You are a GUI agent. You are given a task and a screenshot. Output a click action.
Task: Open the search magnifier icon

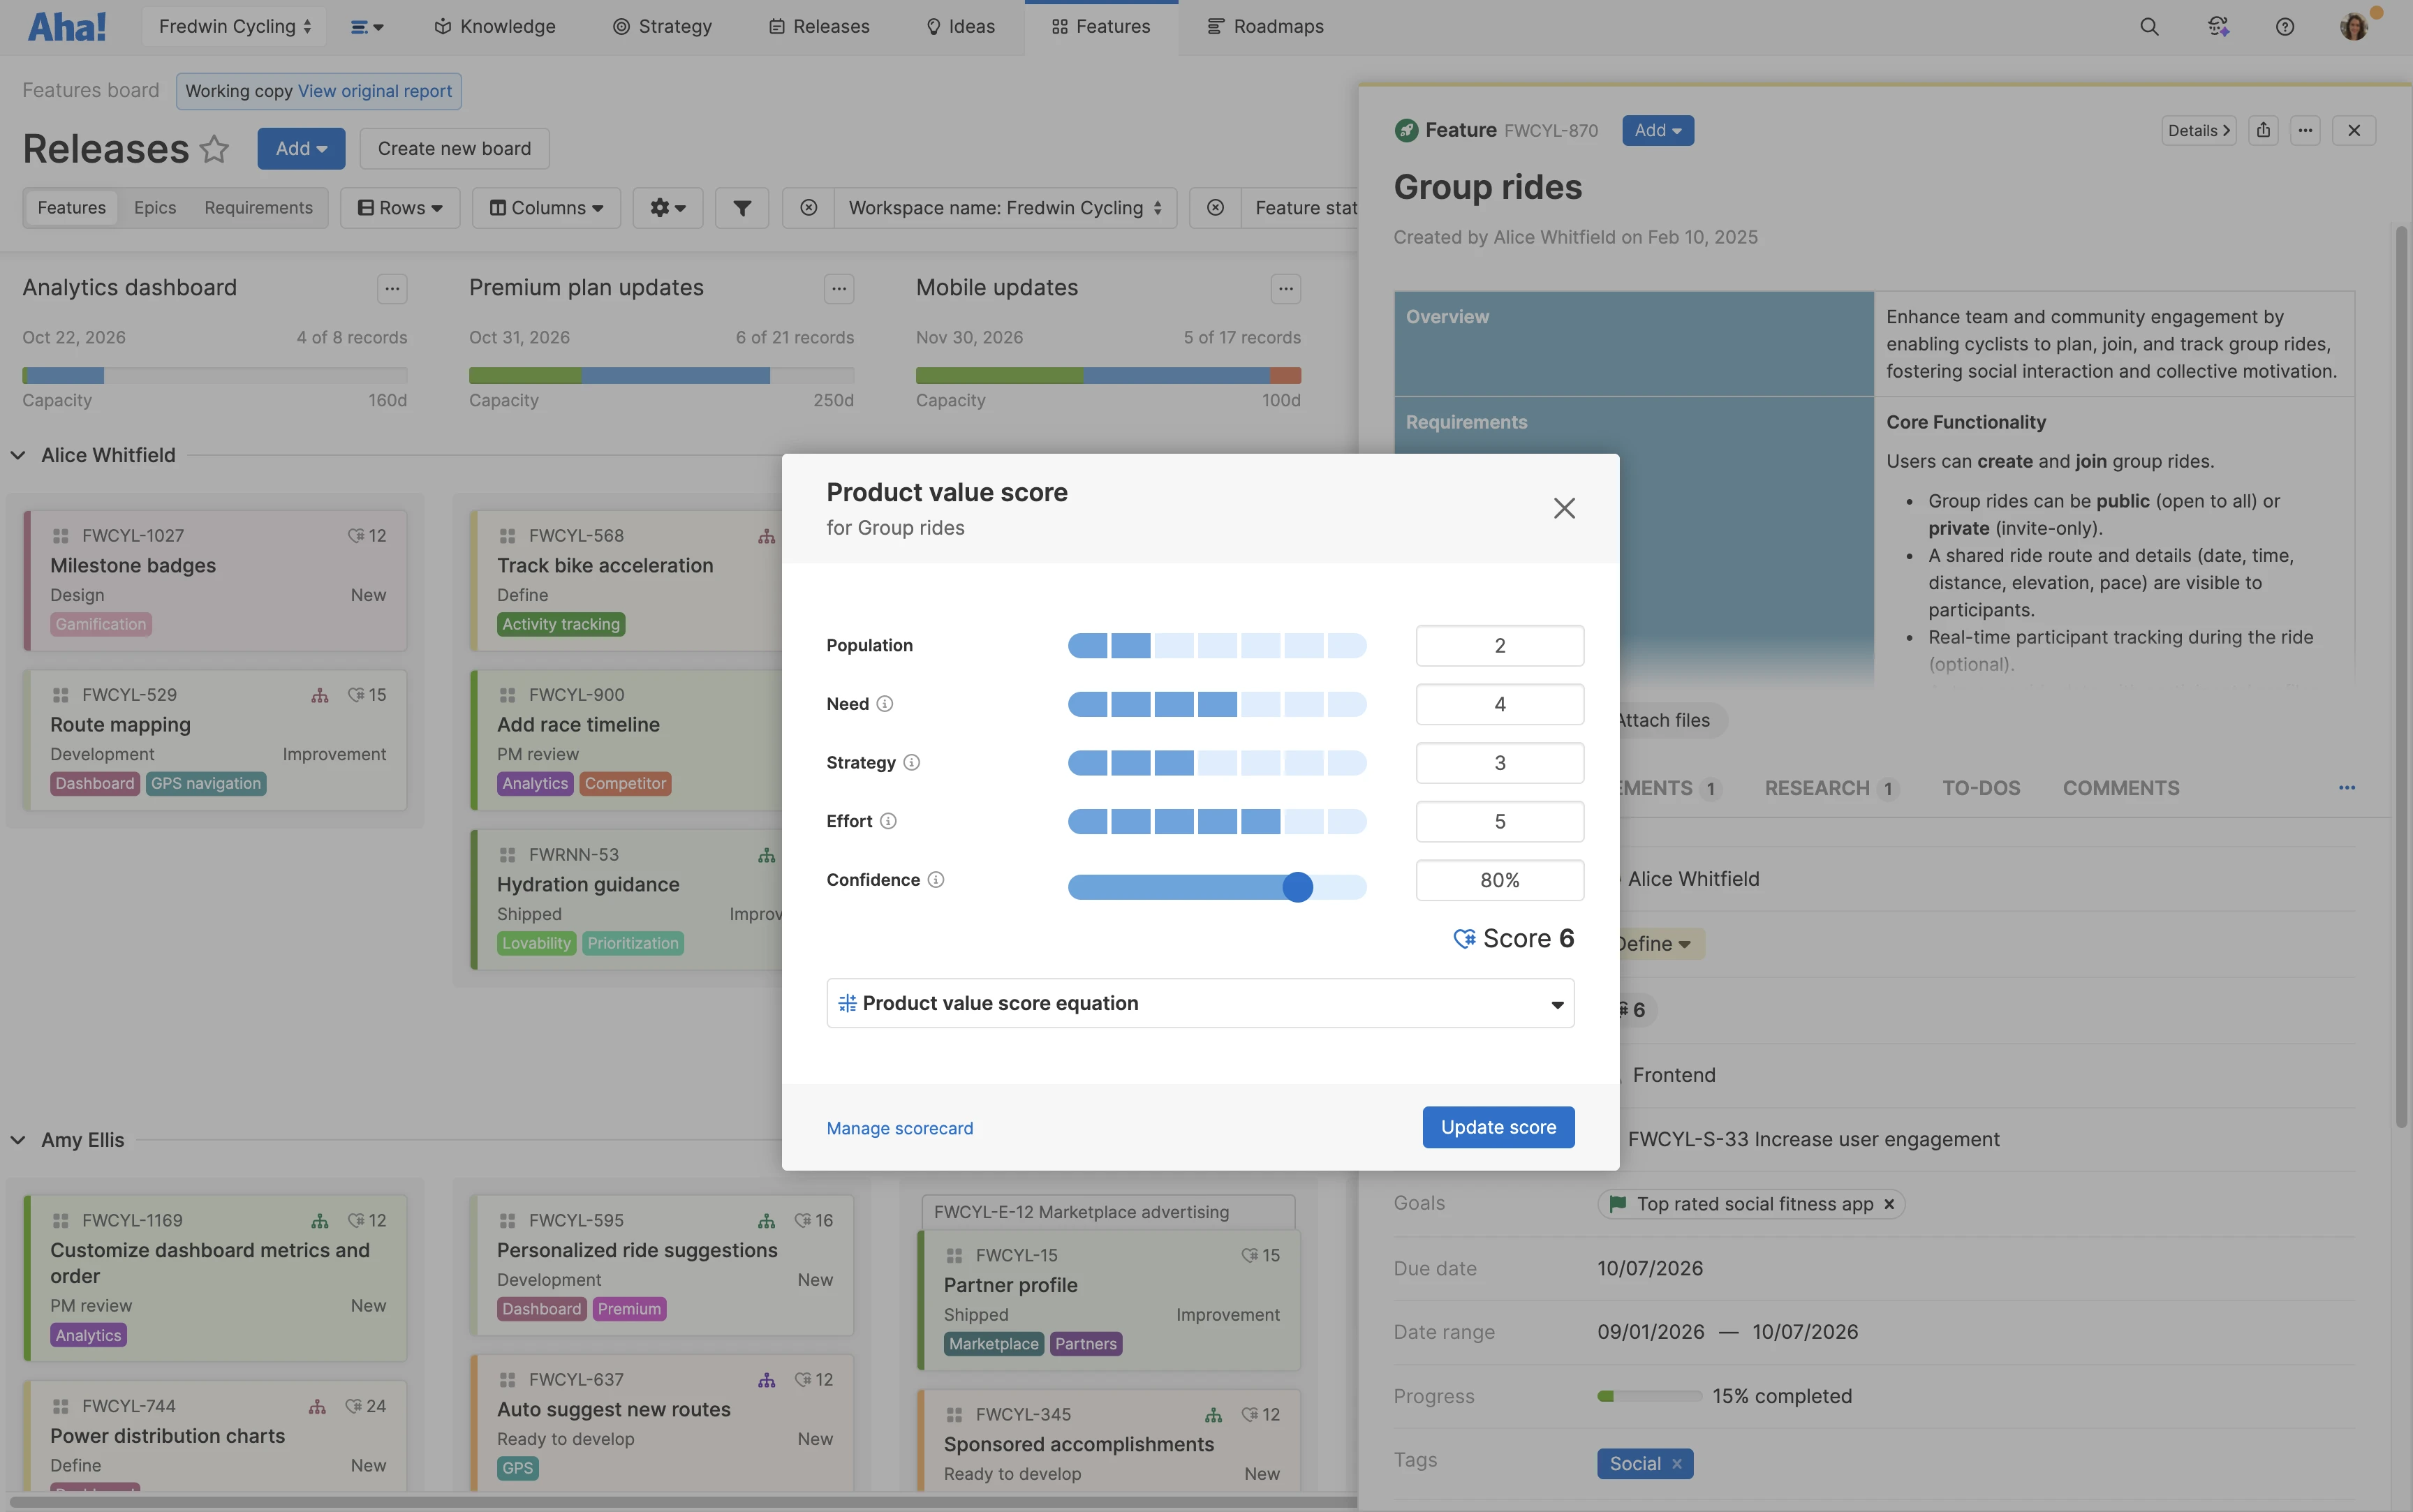2149,27
